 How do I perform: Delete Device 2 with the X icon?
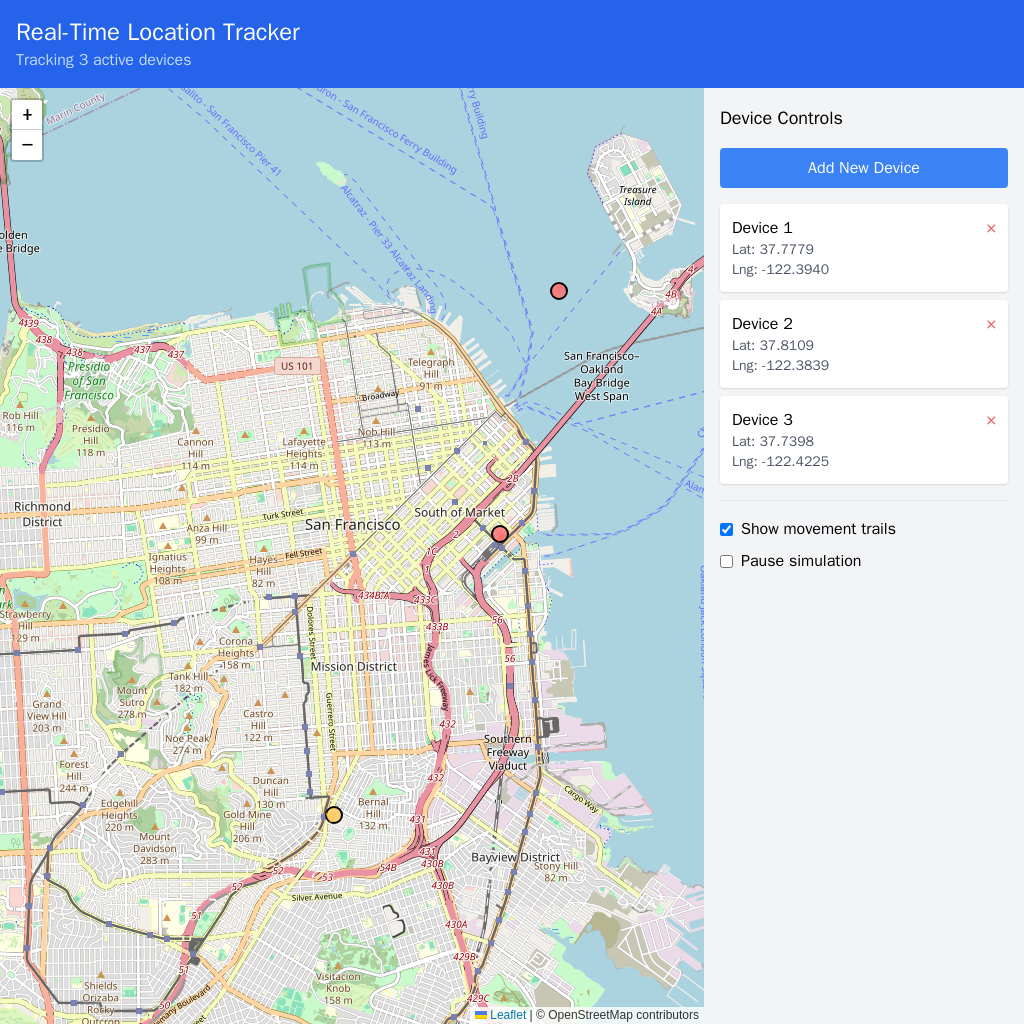pos(991,324)
